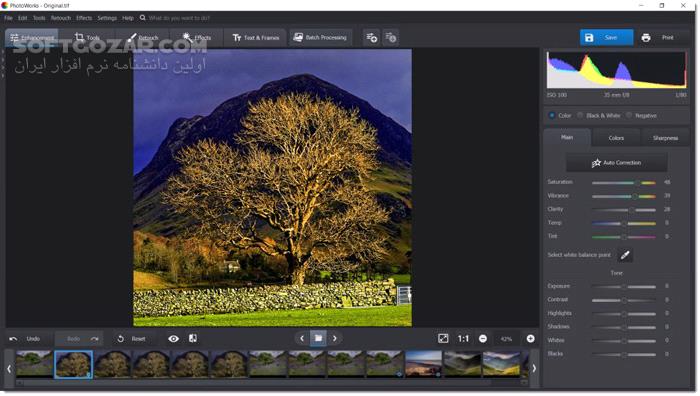700x396 pixels.
Task: Click the fit to screen icon
Action: tap(443, 338)
